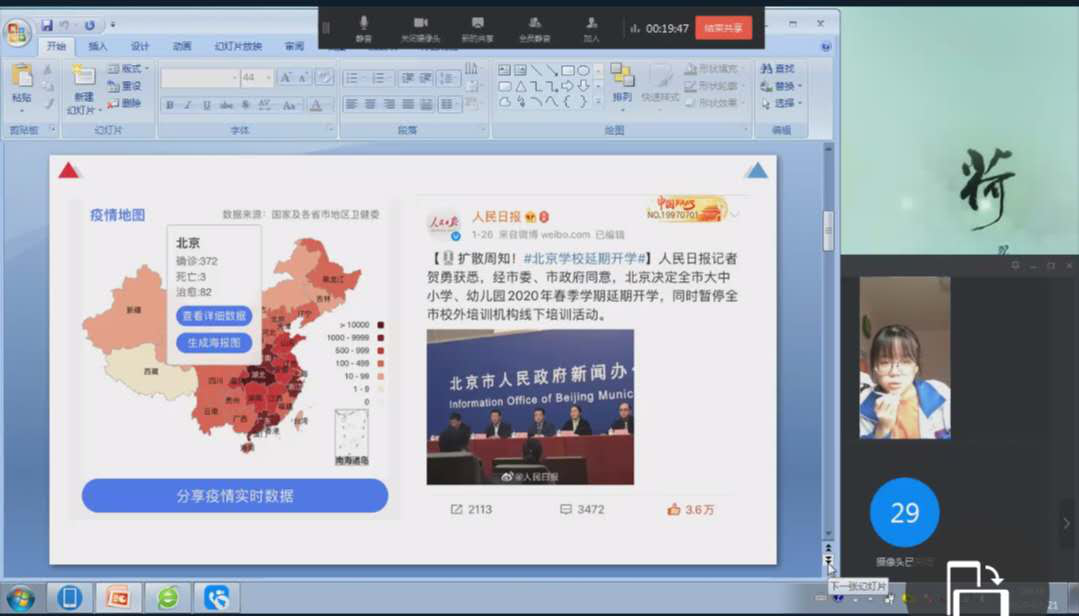Apply bold formatting with the B icon
Screen dimensions: 1079x616
(x=169, y=105)
